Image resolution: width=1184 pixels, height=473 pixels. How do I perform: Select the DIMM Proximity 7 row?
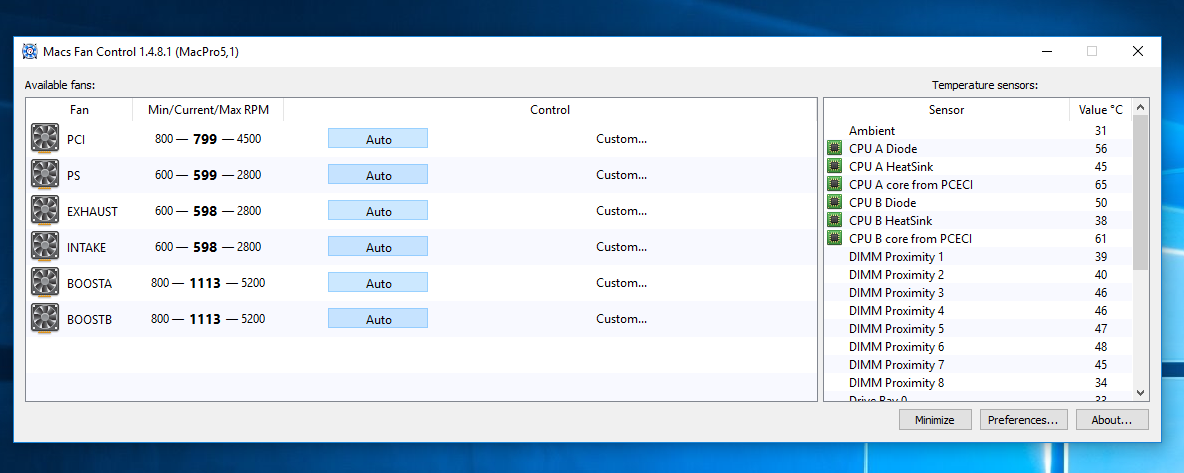tap(979, 365)
